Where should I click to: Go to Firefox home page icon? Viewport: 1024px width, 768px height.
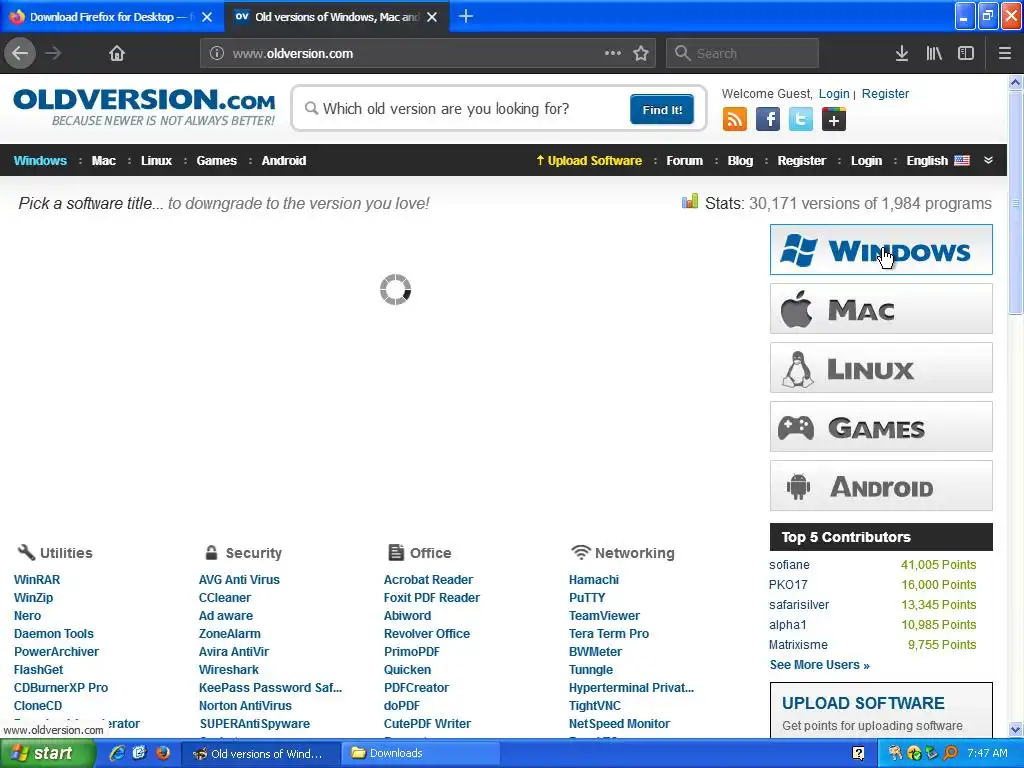pyautogui.click(x=117, y=53)
